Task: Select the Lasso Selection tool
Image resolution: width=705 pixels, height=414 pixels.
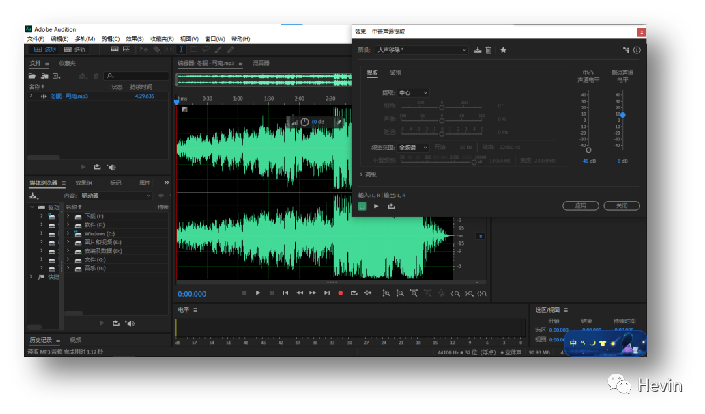Action: (x=206, y=49)
